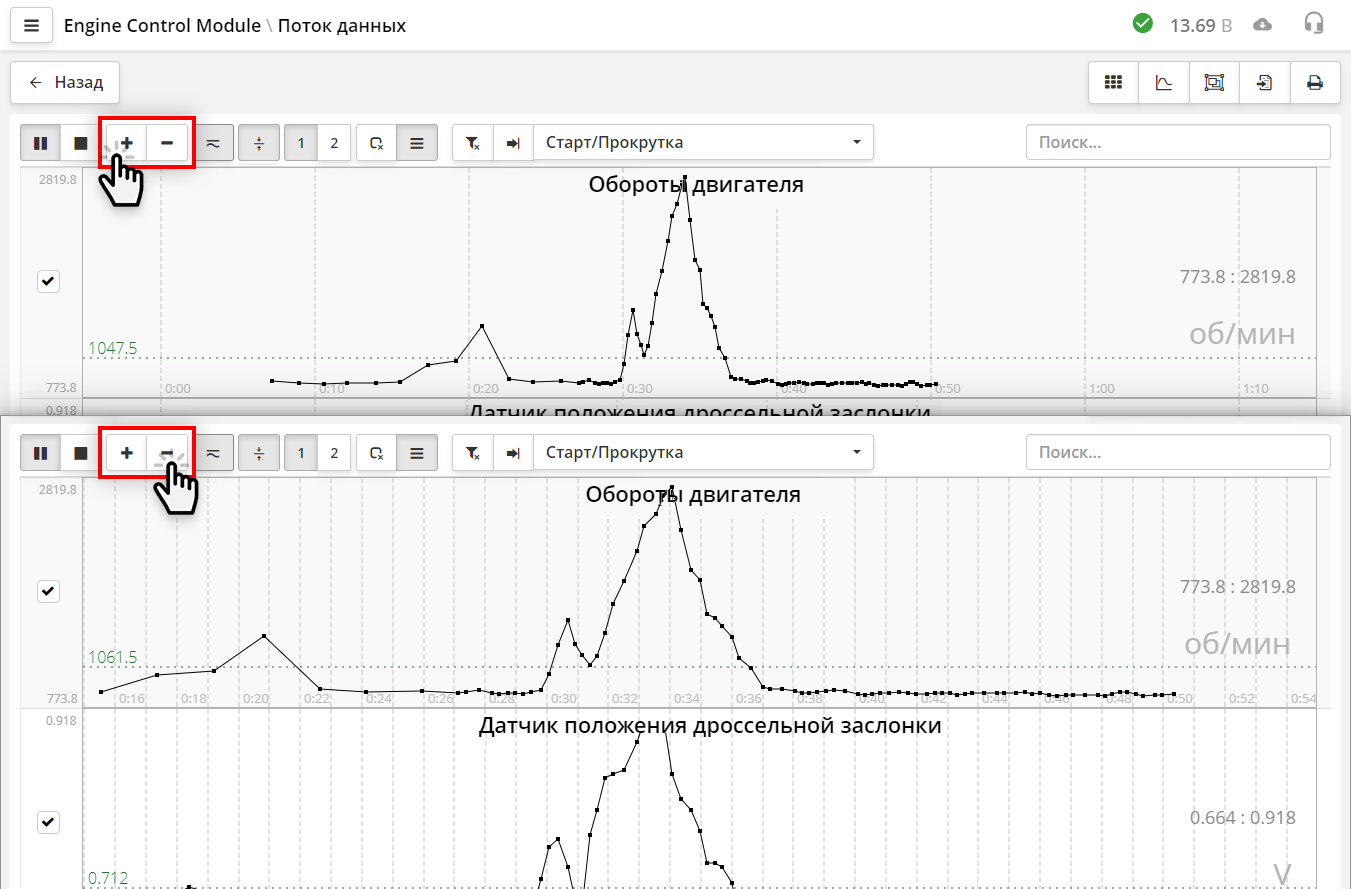Viewport: 1351px width, 889px height.
Task: Click the fullscreen frame icon
Action: click(x=1214, y=83)
